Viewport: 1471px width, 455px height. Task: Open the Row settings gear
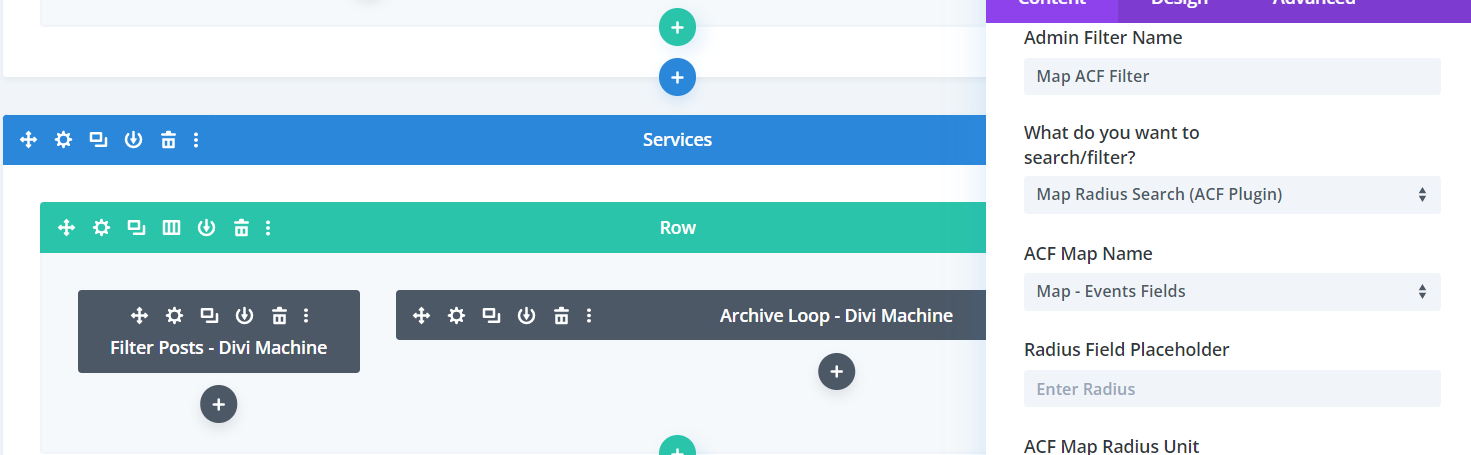(101, 228)
